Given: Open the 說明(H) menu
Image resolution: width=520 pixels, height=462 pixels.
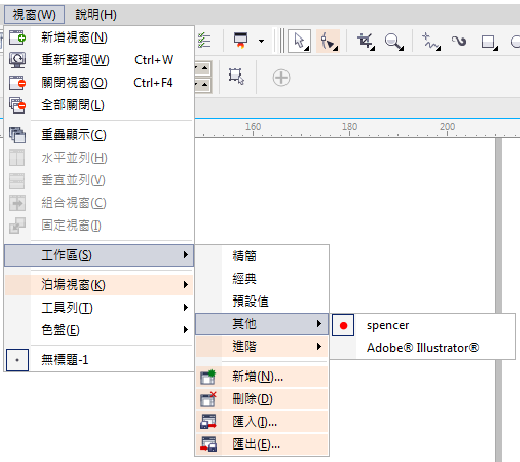Looking at the screenshot, I should coord(96,15).
